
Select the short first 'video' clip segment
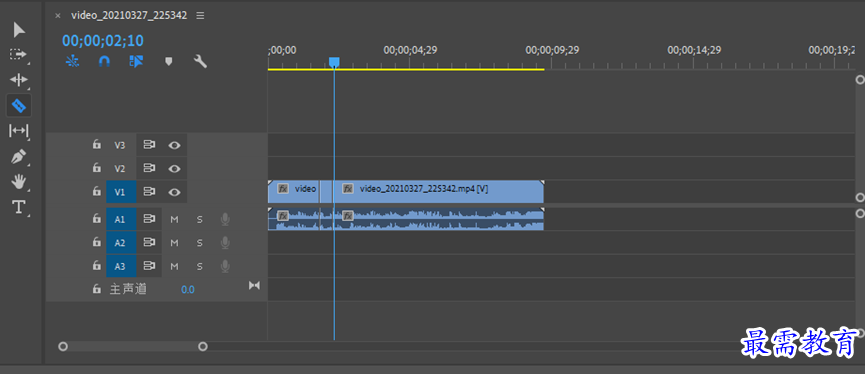tap(293, 191)
